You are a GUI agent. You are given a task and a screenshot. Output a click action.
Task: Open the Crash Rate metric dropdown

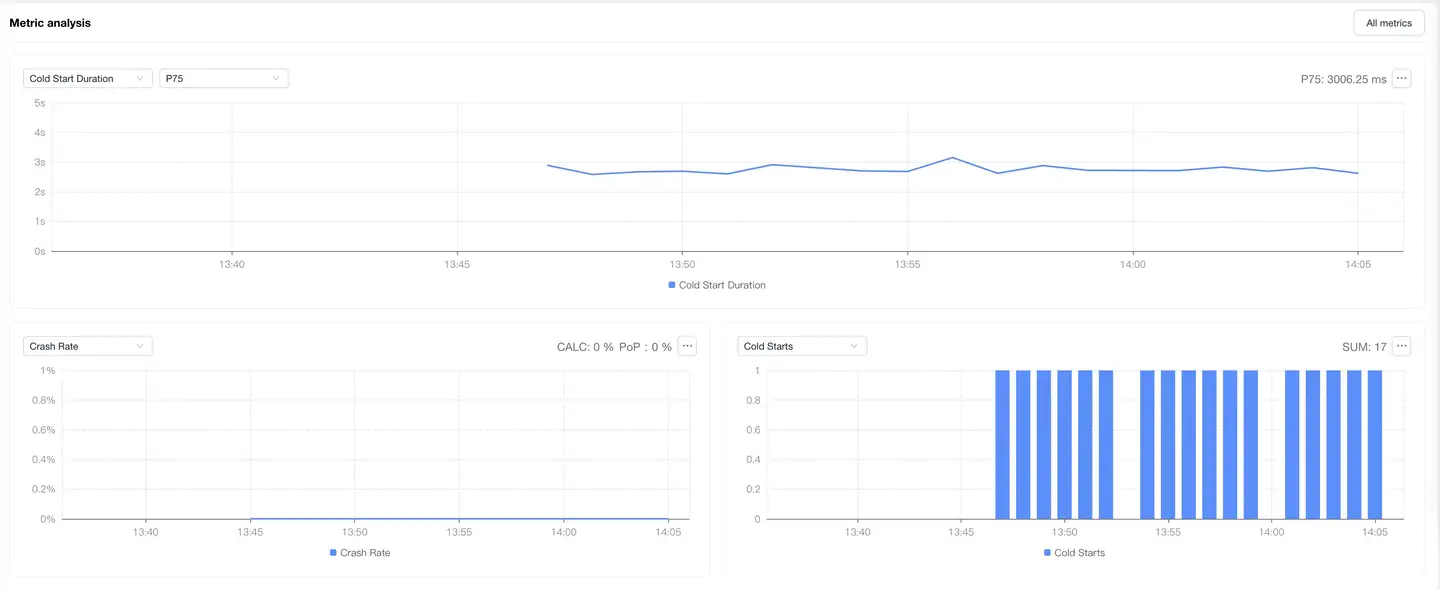[x=87, y=346]
